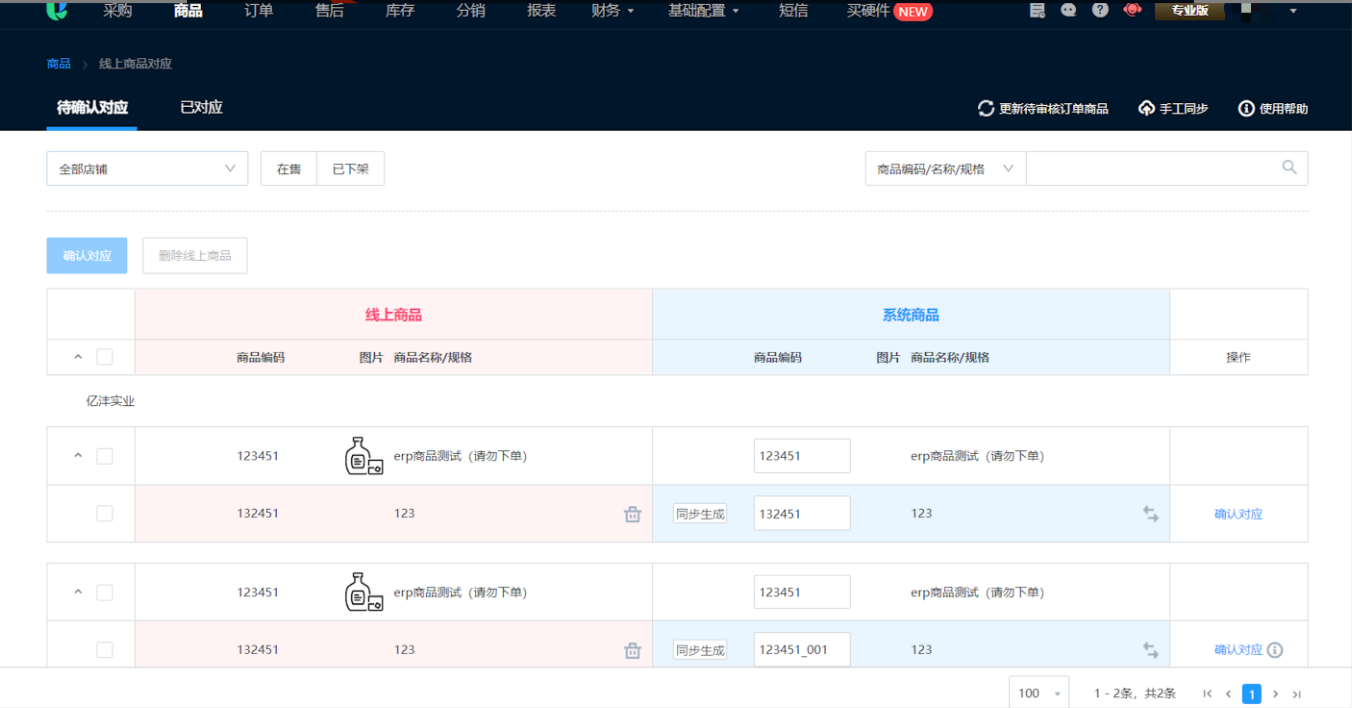Click the system product code field 123451_001
This screenshot has height=708, width=1352.
coord(801,650)
